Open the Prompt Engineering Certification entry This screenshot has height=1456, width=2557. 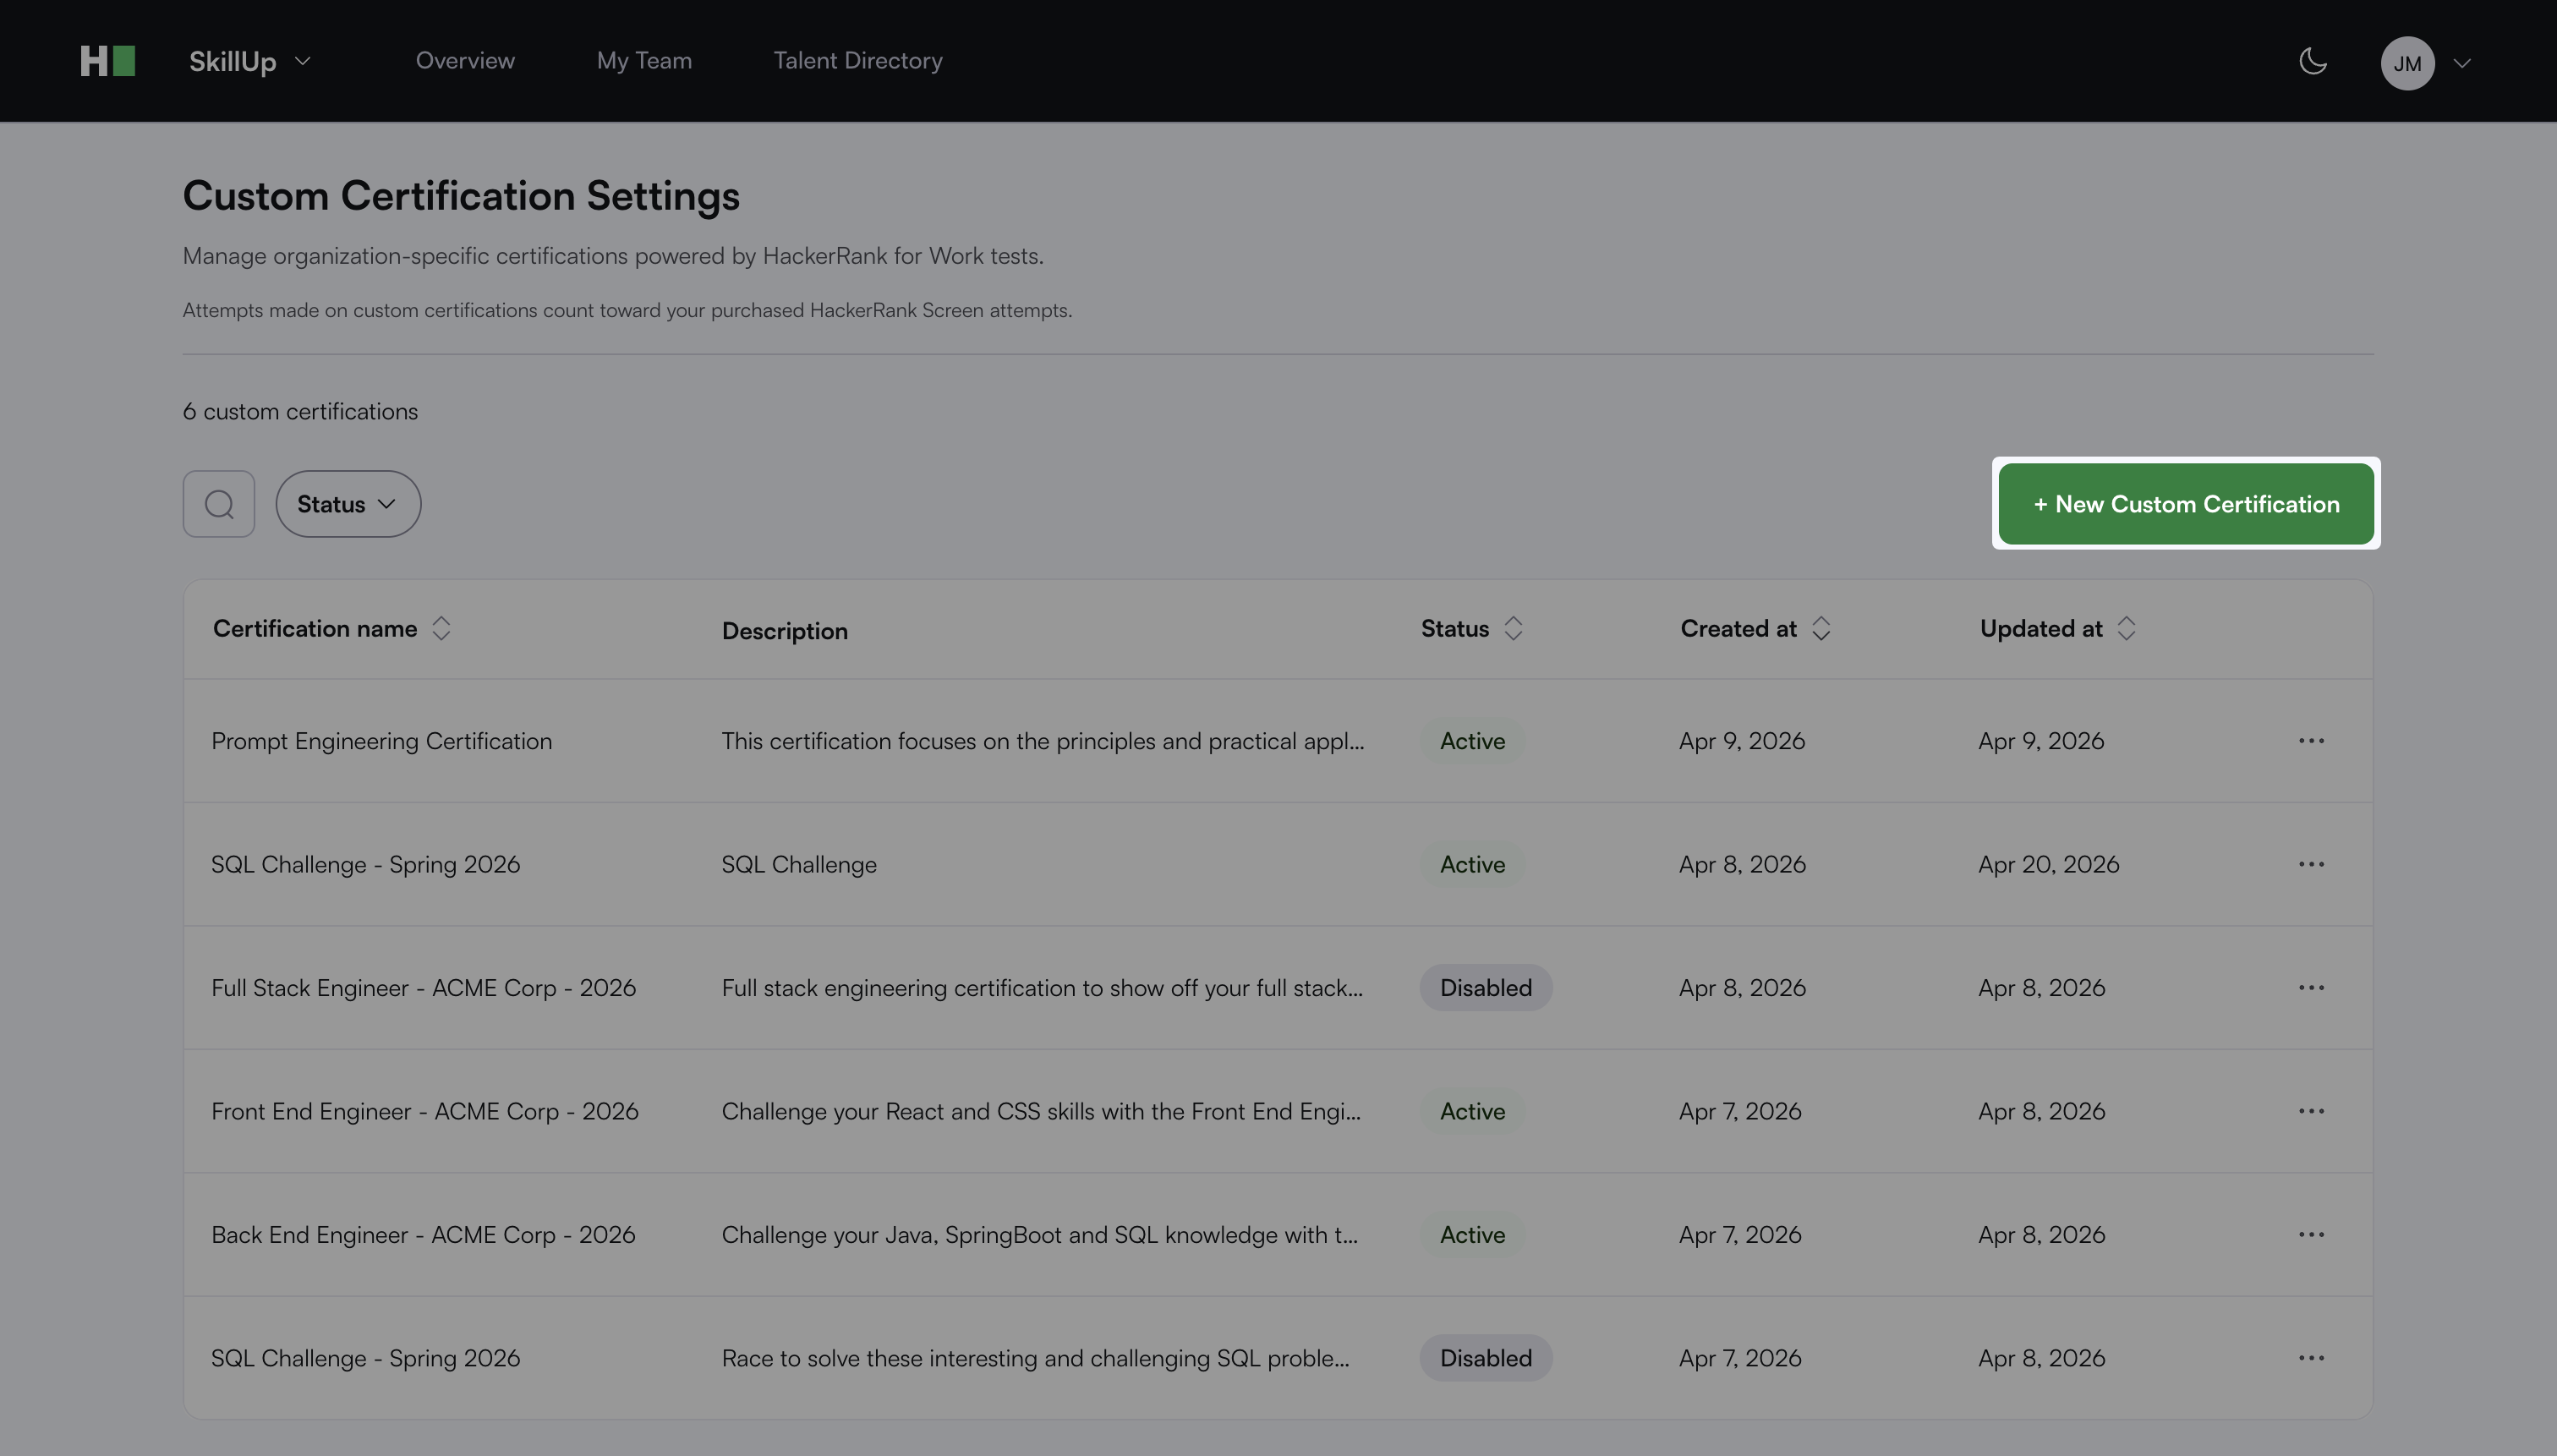coord(381,741)
